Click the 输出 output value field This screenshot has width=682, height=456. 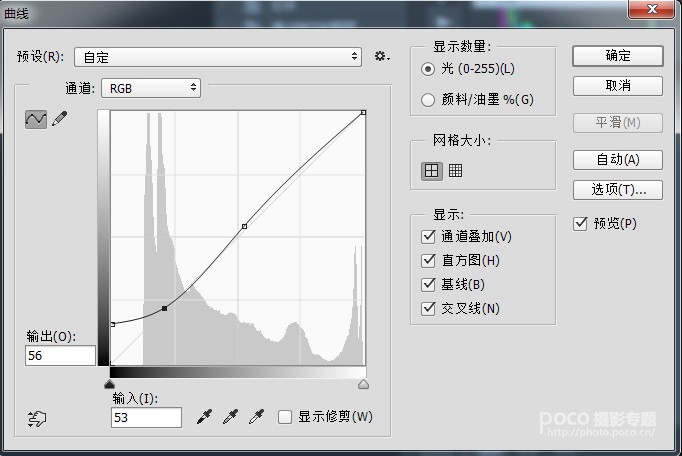[60, 355]
